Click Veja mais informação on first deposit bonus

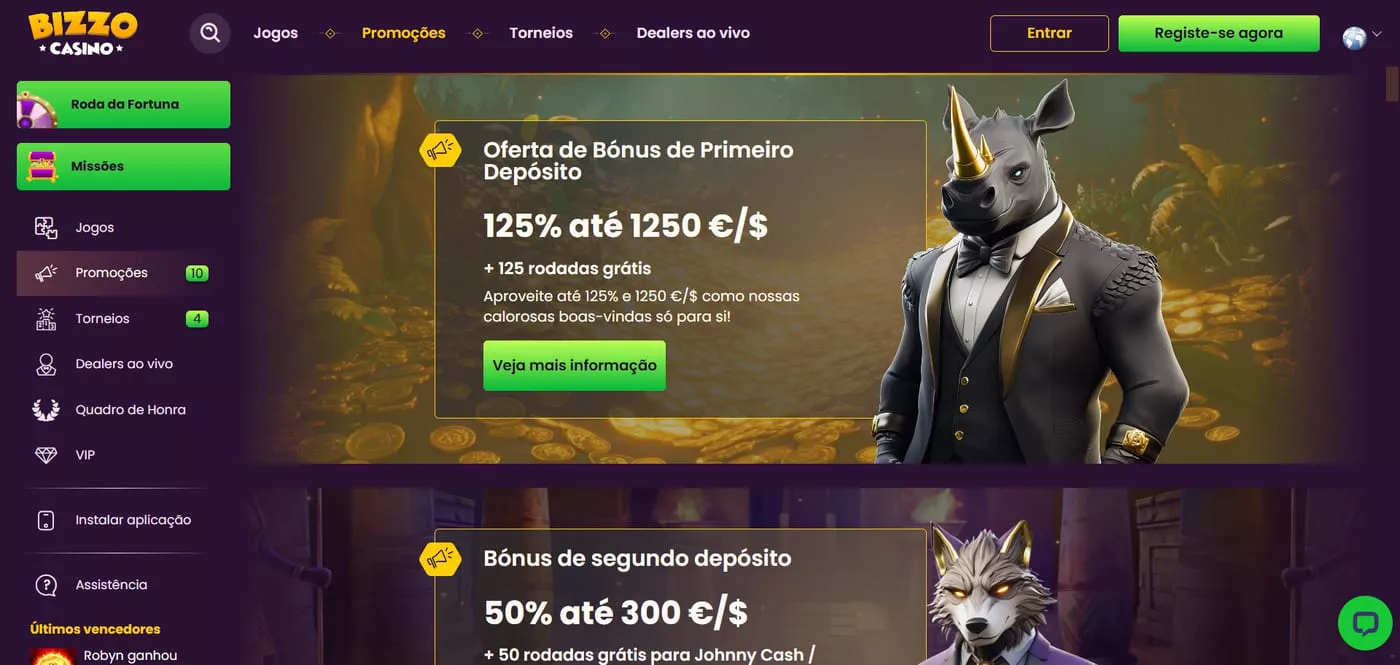click(574, 366)
